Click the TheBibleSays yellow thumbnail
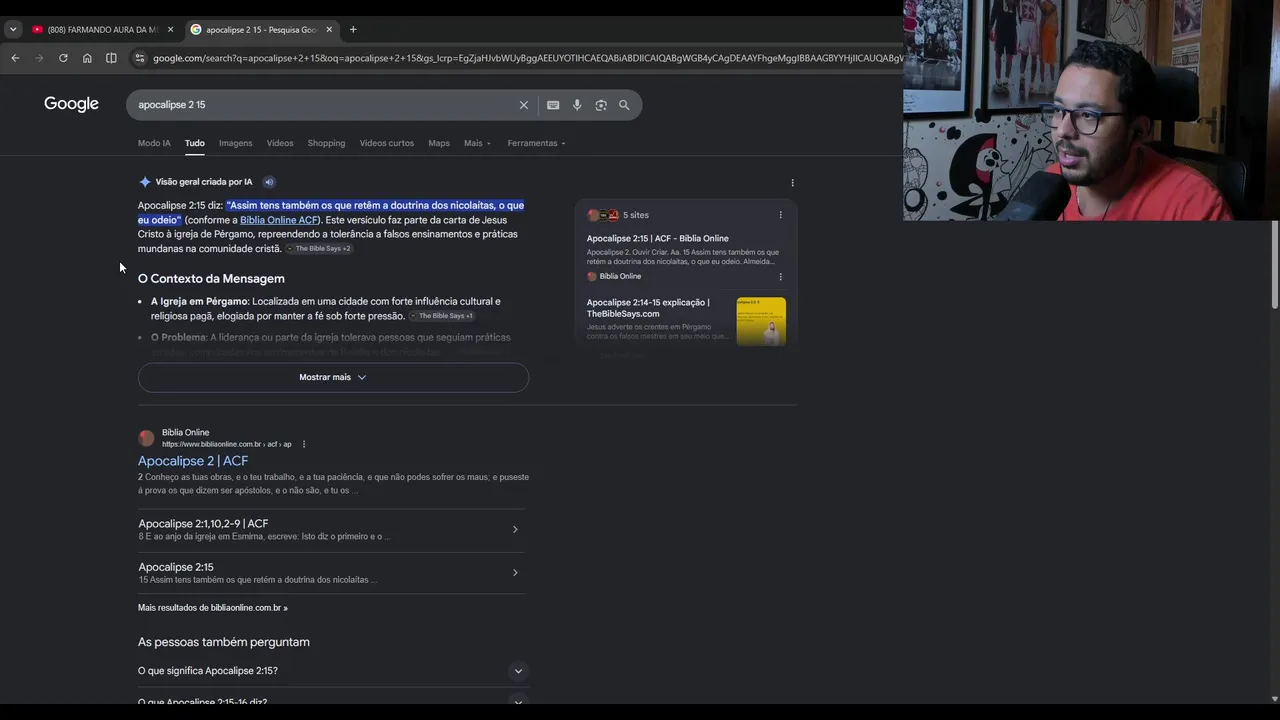 [761, 321]
